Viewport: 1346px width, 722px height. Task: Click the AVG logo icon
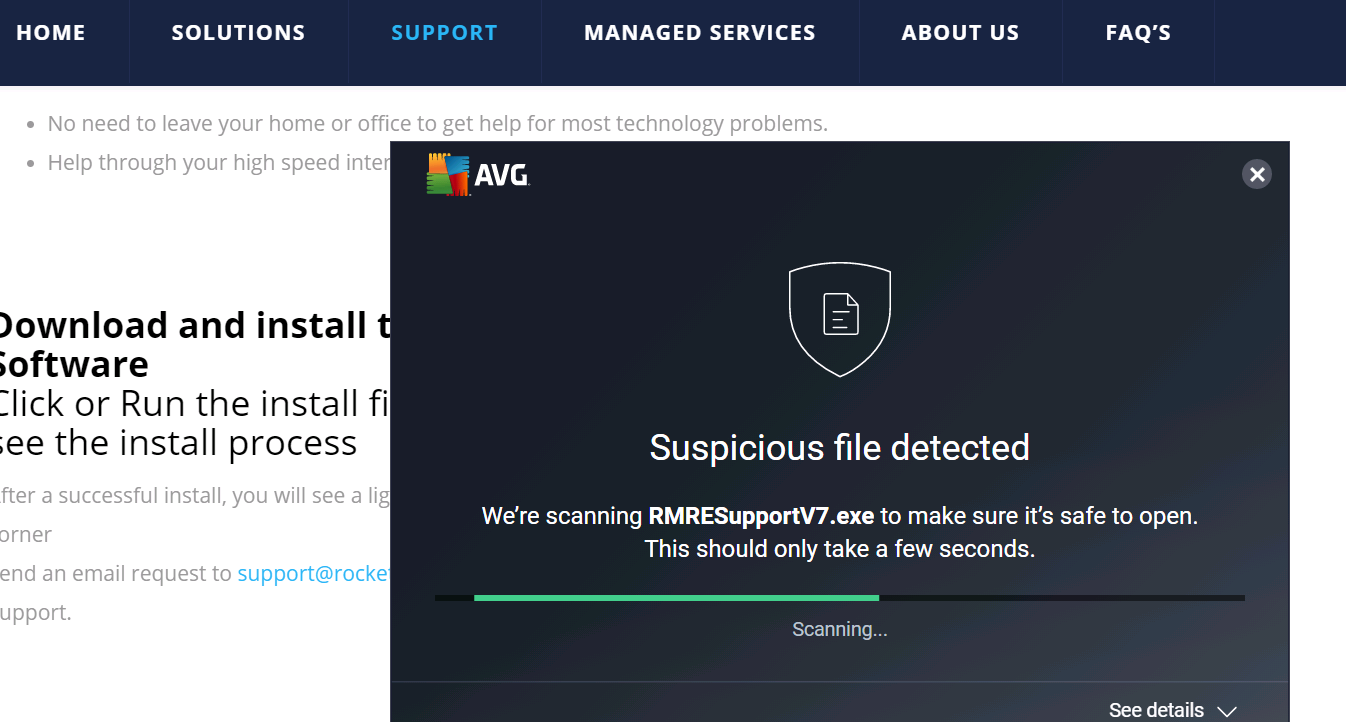click(448, 175)
